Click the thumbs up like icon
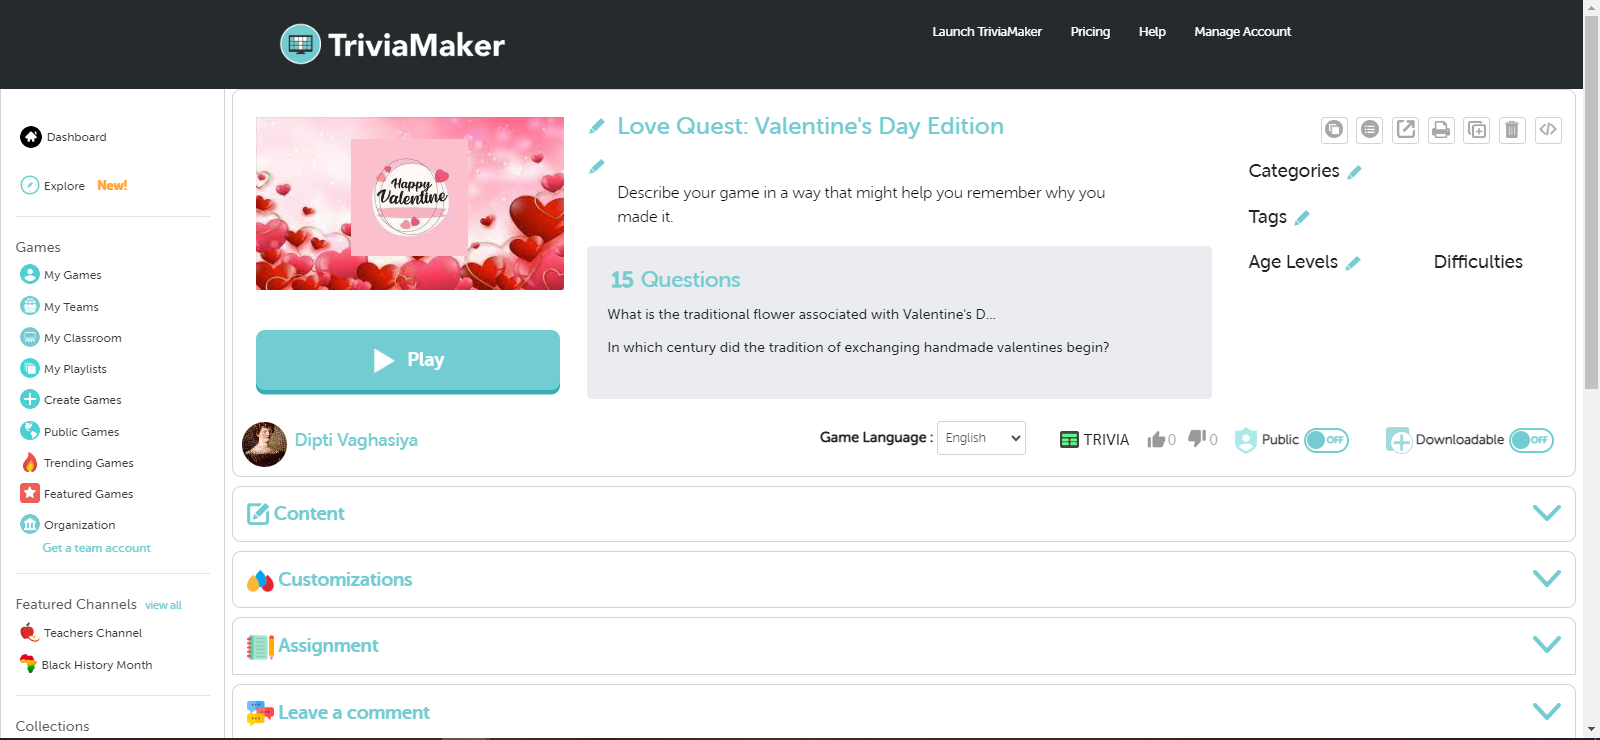Viewport: 1600px width, 740px height. tap(1157, 440)
